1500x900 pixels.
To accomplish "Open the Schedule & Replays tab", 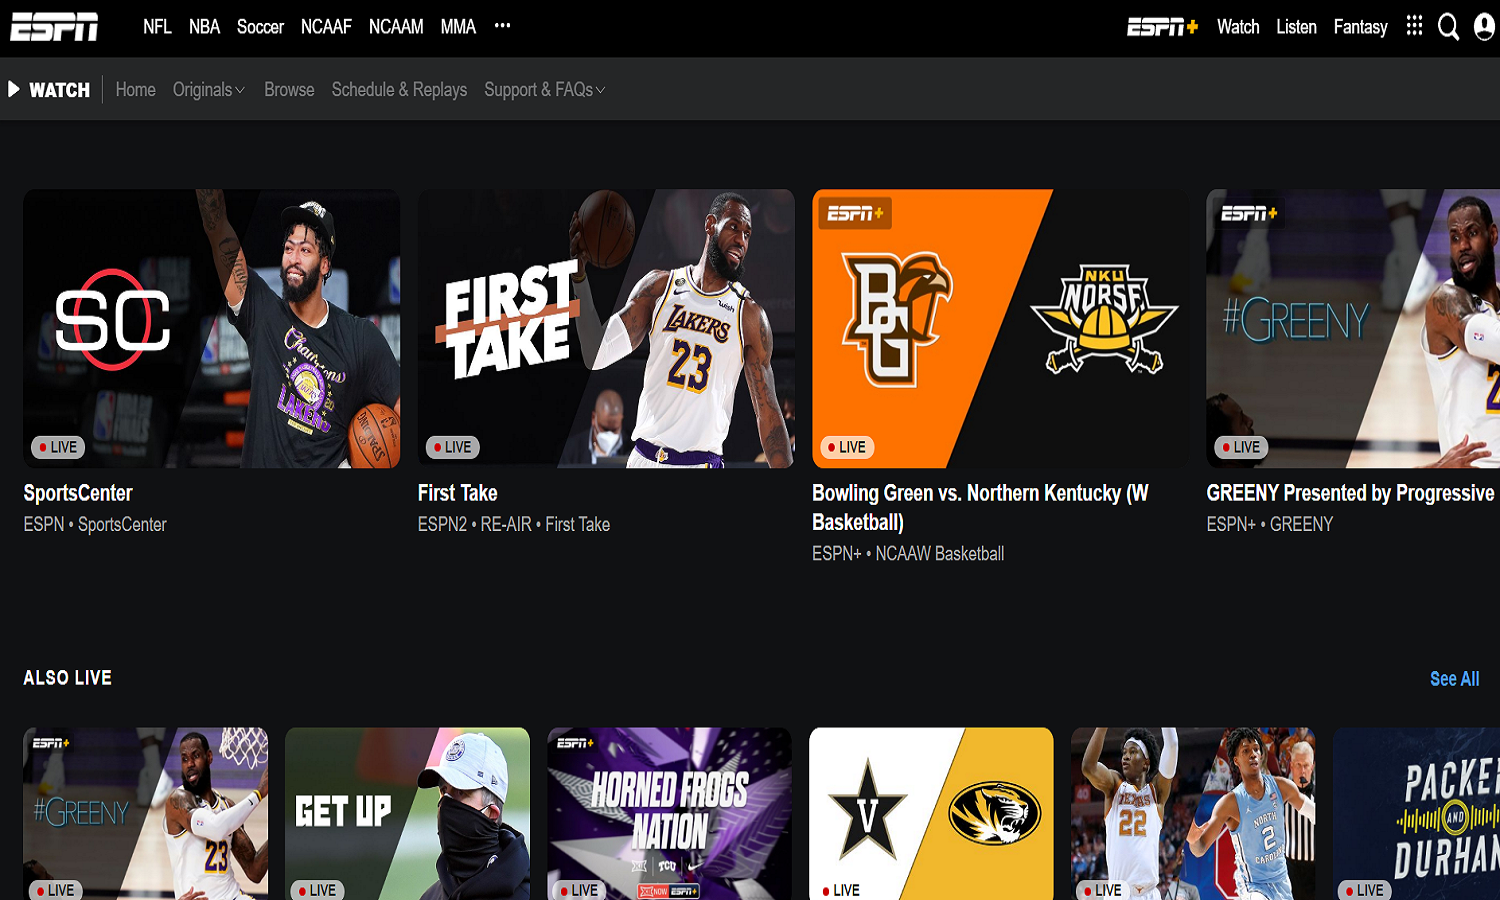I will [x=399, y=89].
